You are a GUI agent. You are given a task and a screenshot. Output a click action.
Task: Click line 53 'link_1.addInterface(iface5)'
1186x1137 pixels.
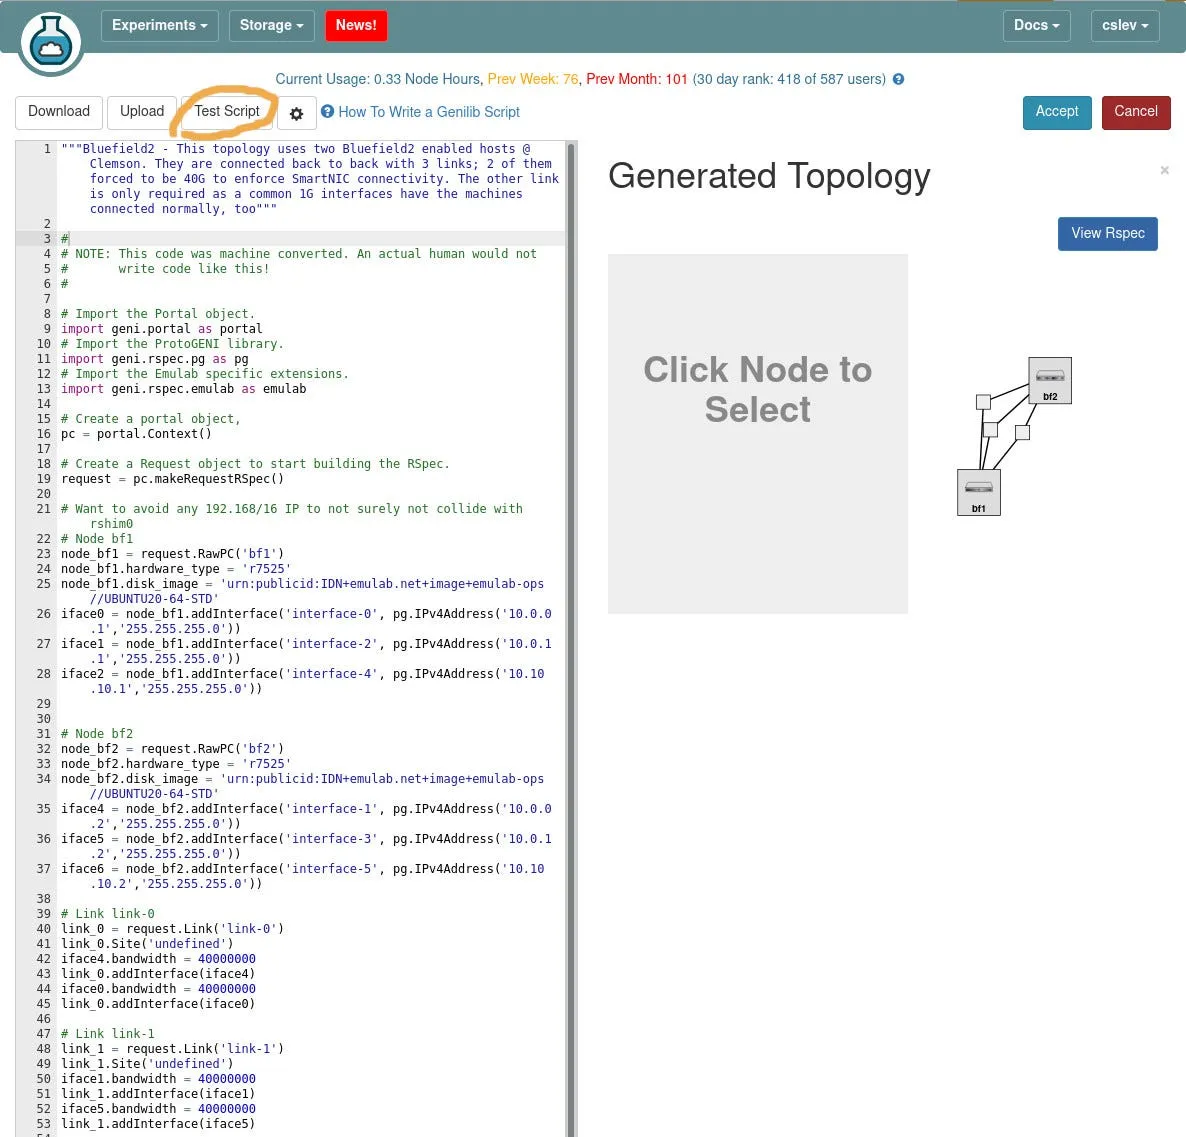coord(158,1124)
